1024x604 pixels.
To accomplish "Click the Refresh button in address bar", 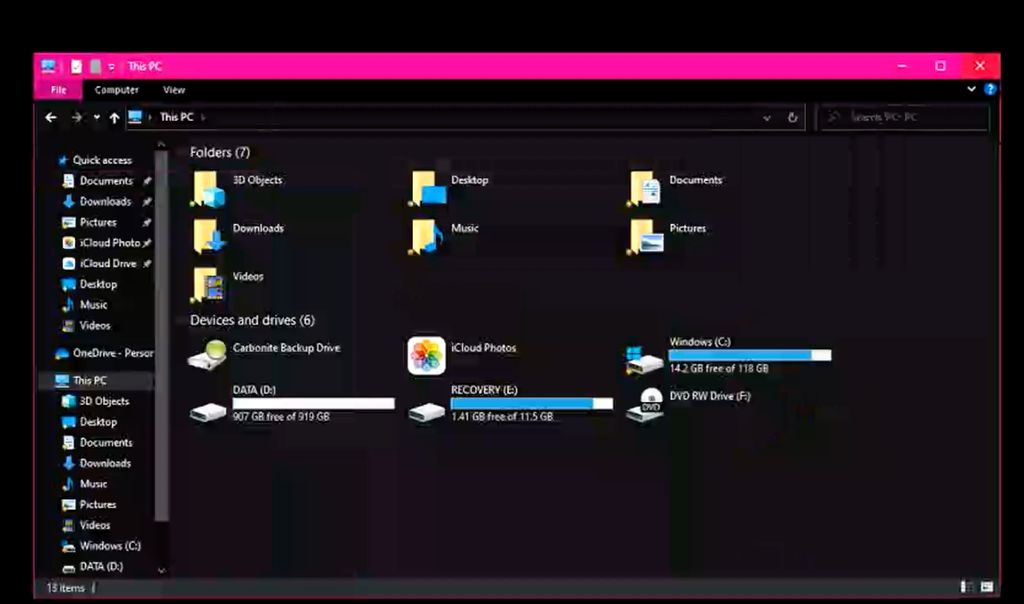I will (793, 117).
